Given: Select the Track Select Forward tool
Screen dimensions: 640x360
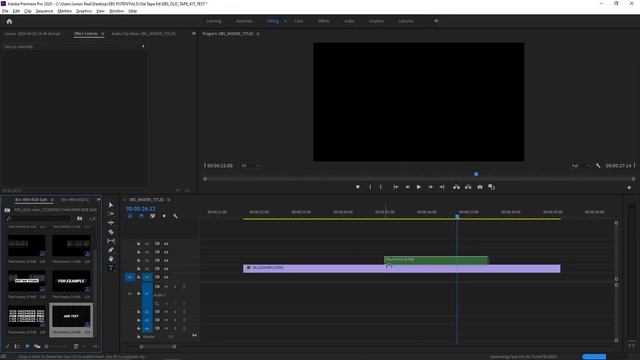Looking at the screenshot, I should [x=111, y=214].
